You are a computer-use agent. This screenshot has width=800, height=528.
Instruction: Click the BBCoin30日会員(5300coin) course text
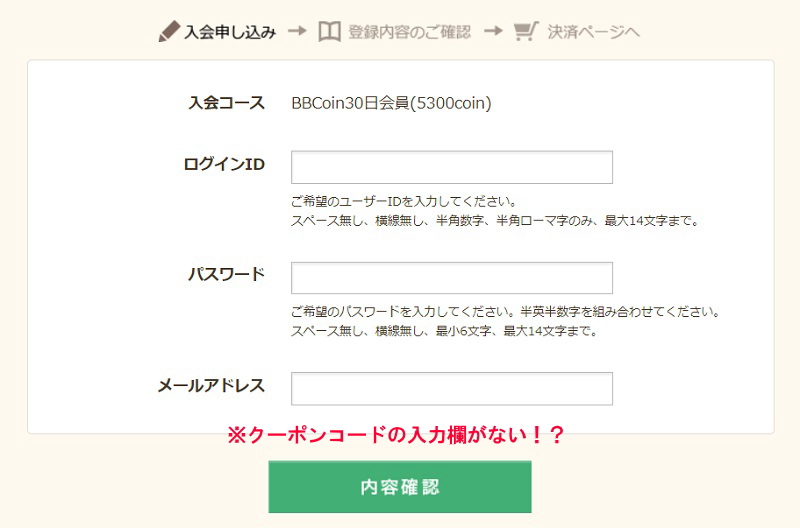pos(391,102)
